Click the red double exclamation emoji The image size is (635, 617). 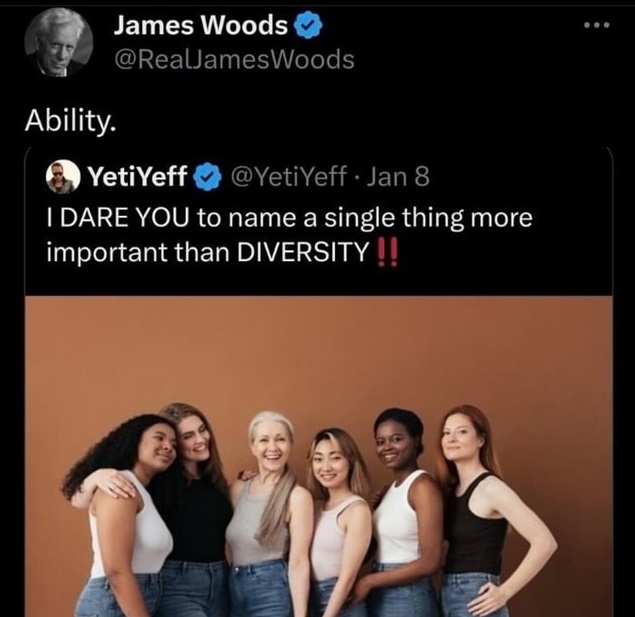coord(388,252)
